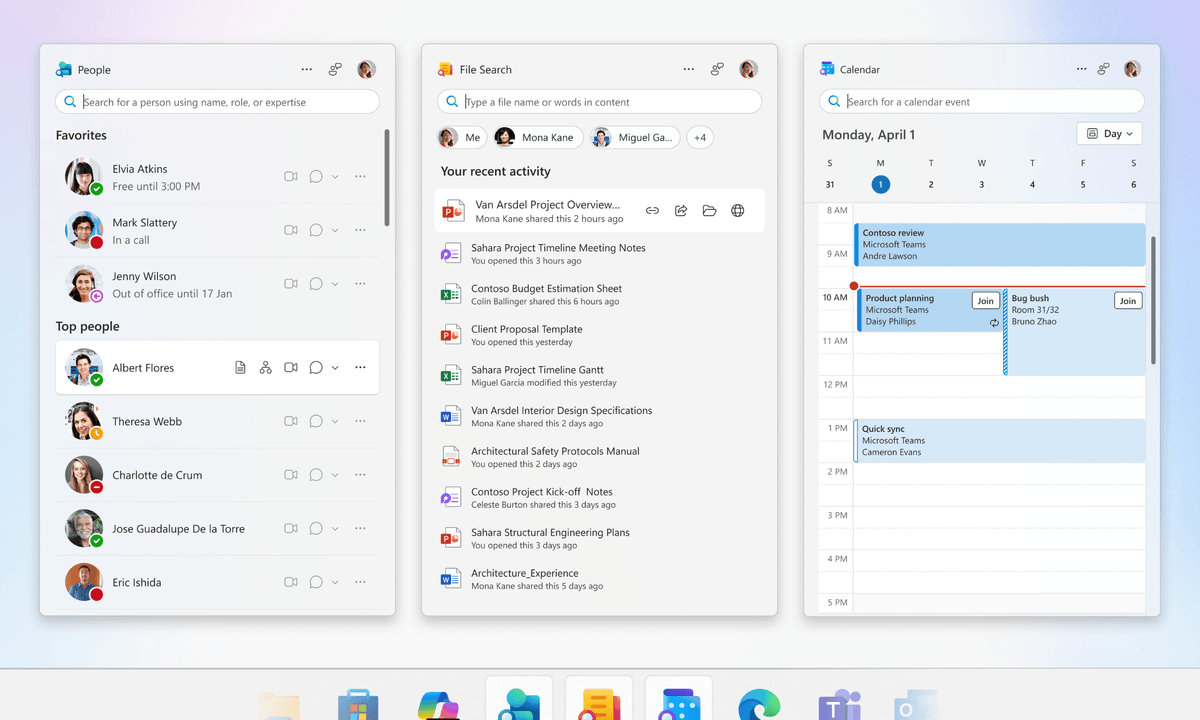Viewport: 1200px width, 720px height.
Task: Expand the chevron next to Mark Slattery
Action: pos(336,230)
